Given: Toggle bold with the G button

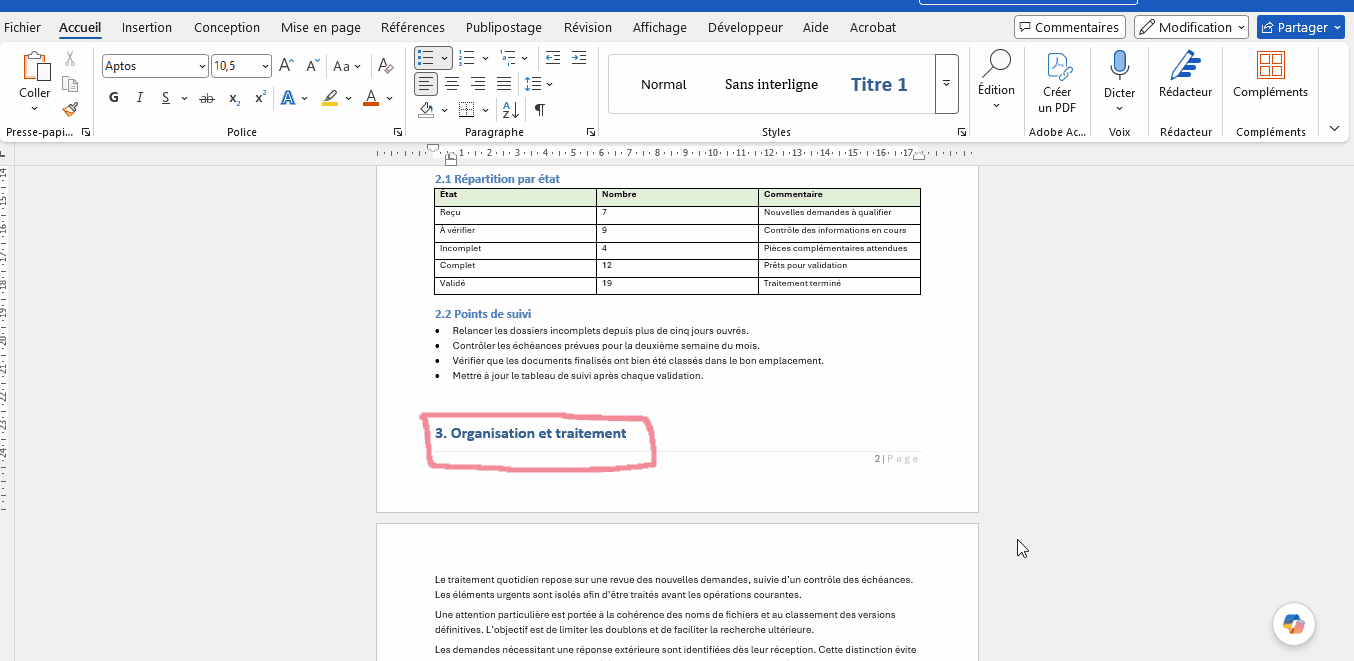Looking at the screenshot, I should point(113,98).
